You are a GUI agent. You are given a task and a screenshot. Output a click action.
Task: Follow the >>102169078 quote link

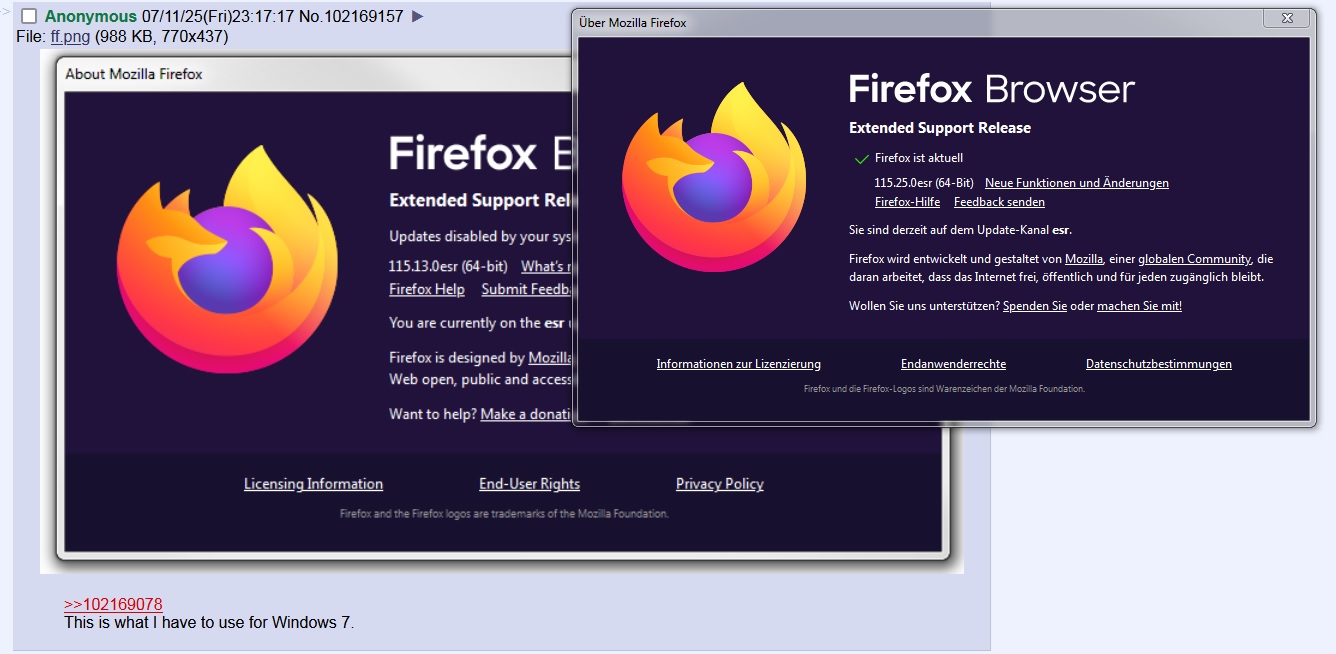[113, 604]
